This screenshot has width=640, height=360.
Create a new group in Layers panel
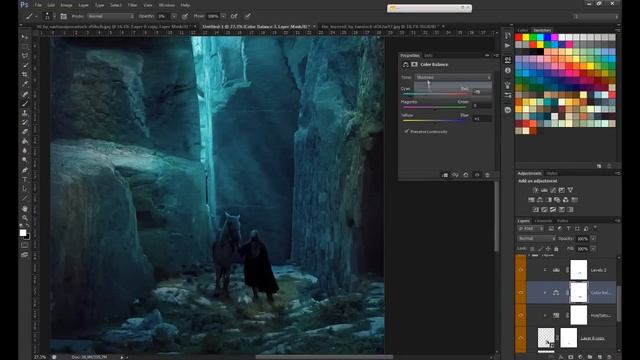click(590, 357)
